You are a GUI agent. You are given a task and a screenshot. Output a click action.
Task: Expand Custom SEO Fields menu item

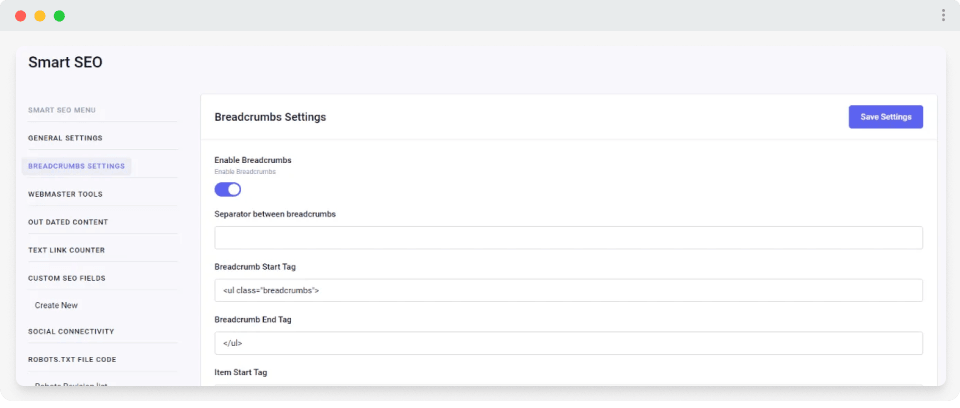(66, 278)
